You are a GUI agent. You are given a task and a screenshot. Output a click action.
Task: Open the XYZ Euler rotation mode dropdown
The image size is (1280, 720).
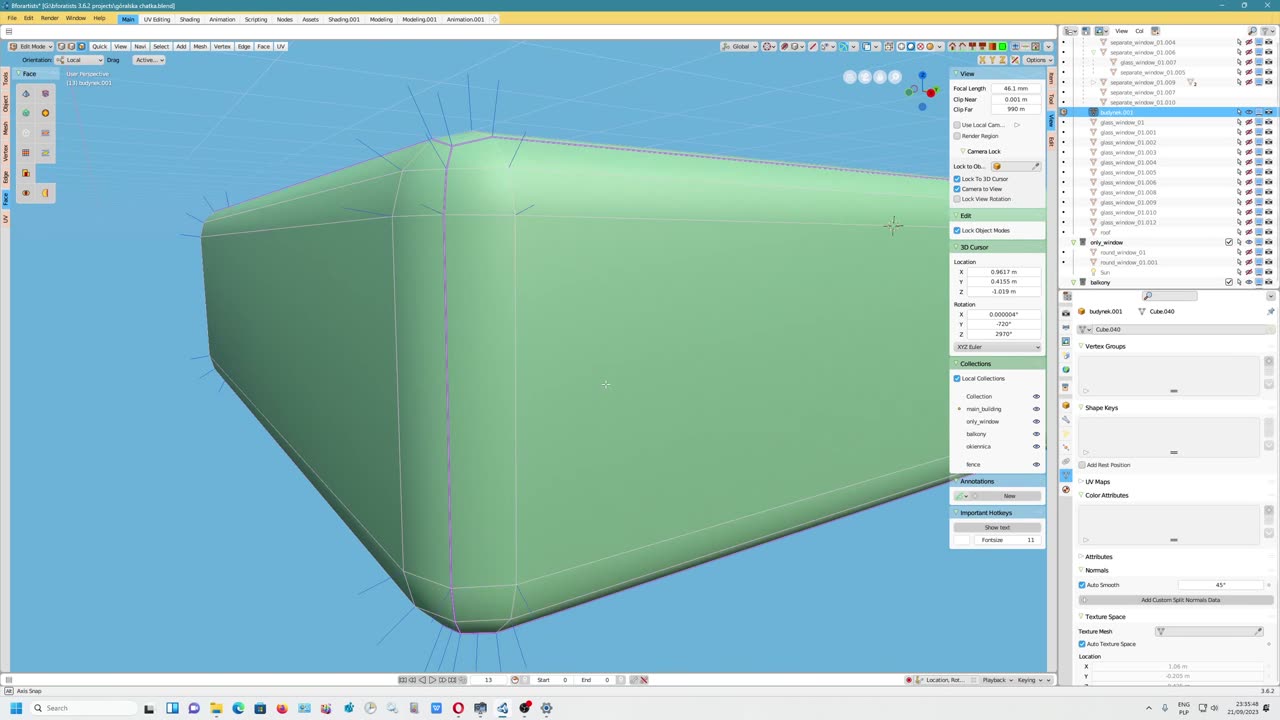click(x=997, y=347)
